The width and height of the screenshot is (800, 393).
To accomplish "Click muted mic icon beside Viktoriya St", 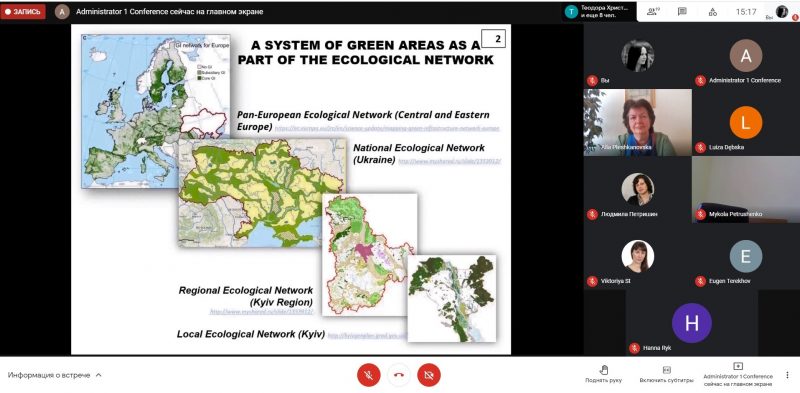I will [592, 281].
